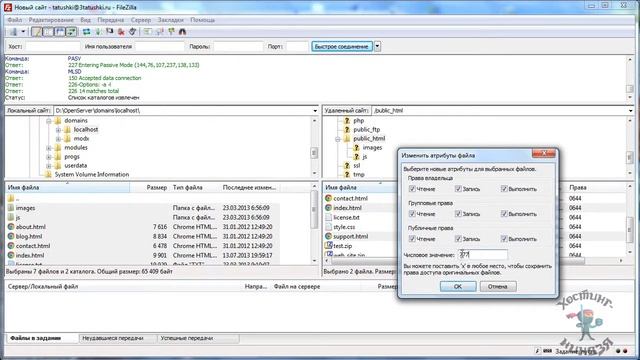Open the Файл menu
The width and height of the screenshot is (640, 360).
(15, 20)
